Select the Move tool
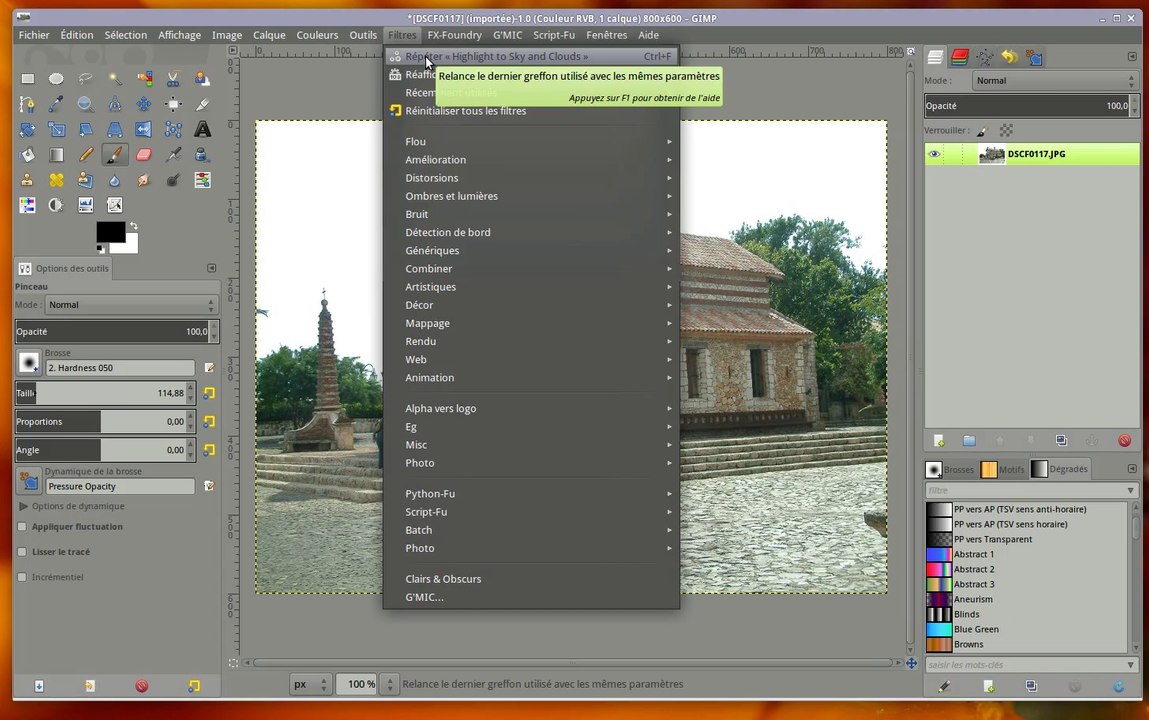 [x=144, y=104]
